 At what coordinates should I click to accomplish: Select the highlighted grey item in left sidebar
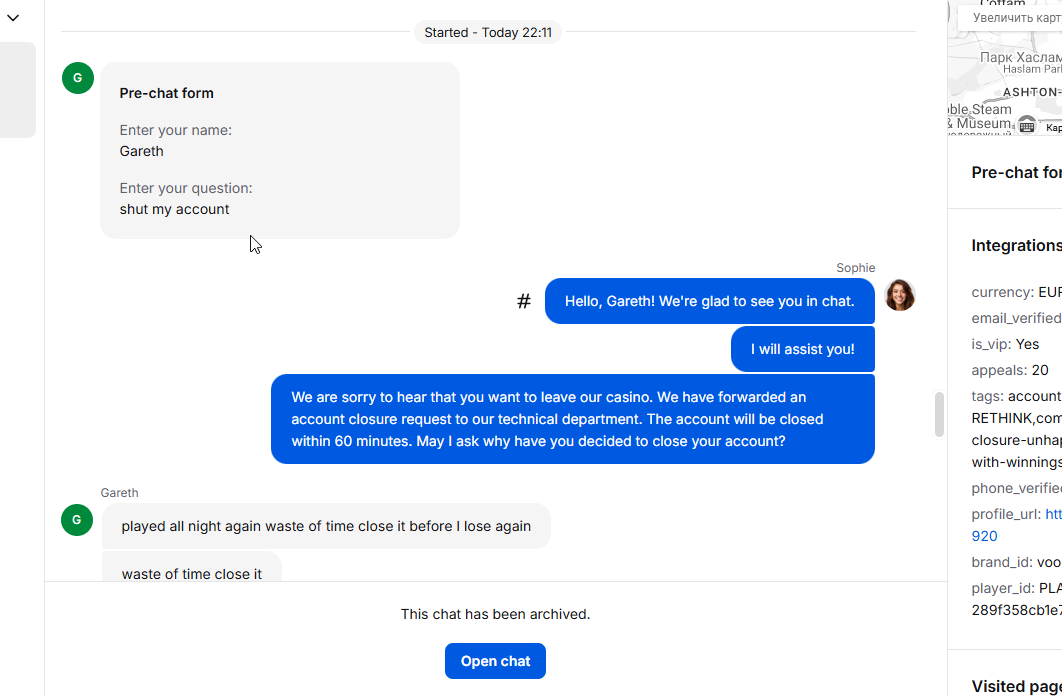coord(18,90)
